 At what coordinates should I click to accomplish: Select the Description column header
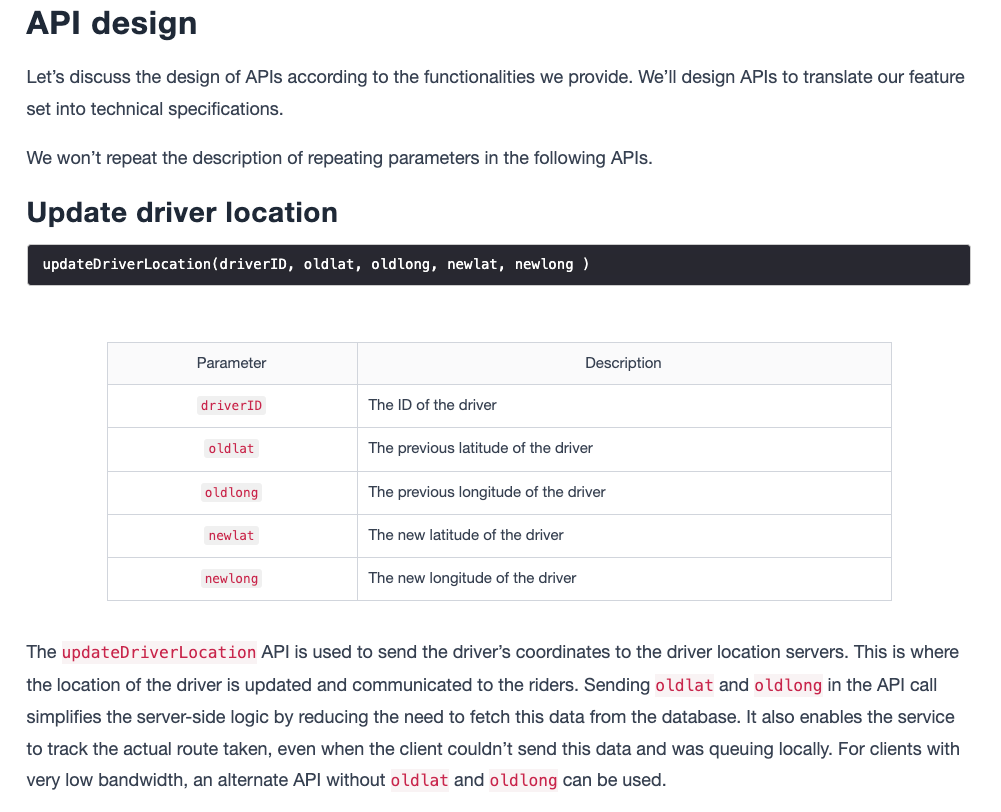coord(624,363)
